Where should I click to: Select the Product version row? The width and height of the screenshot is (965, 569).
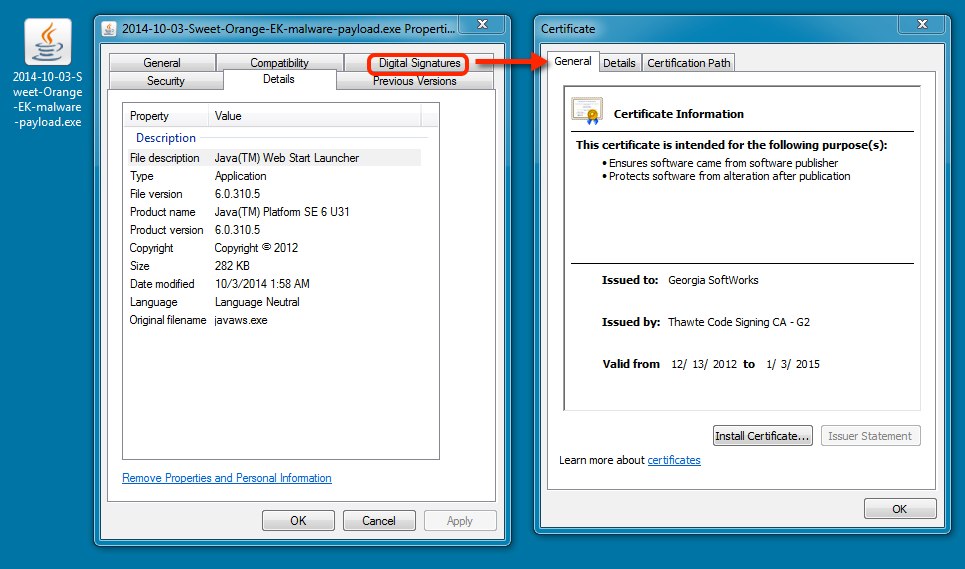coord(274,229)
